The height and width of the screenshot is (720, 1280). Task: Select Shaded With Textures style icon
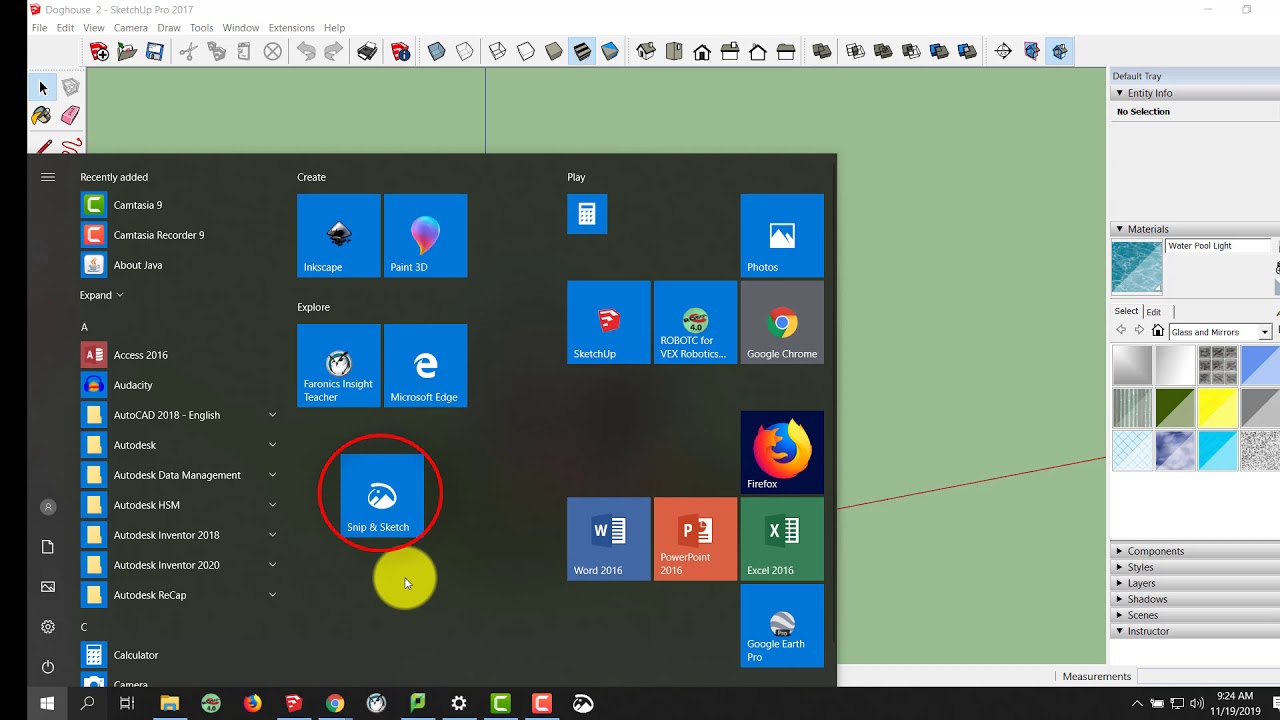tap(582, 52)
